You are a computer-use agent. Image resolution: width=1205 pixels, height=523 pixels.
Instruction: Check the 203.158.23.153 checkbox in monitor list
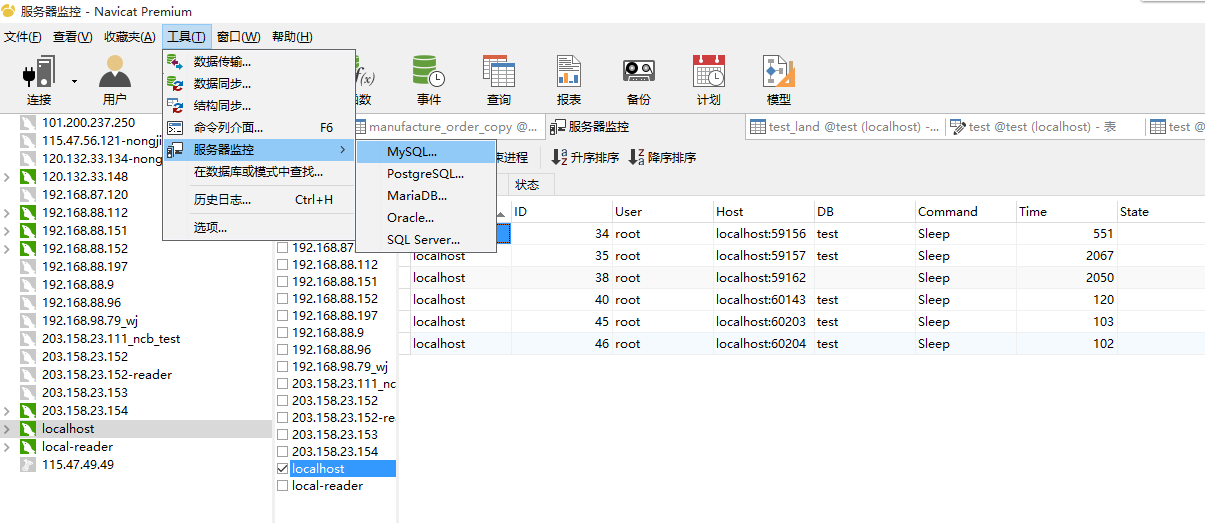click(x=282, y=435)
